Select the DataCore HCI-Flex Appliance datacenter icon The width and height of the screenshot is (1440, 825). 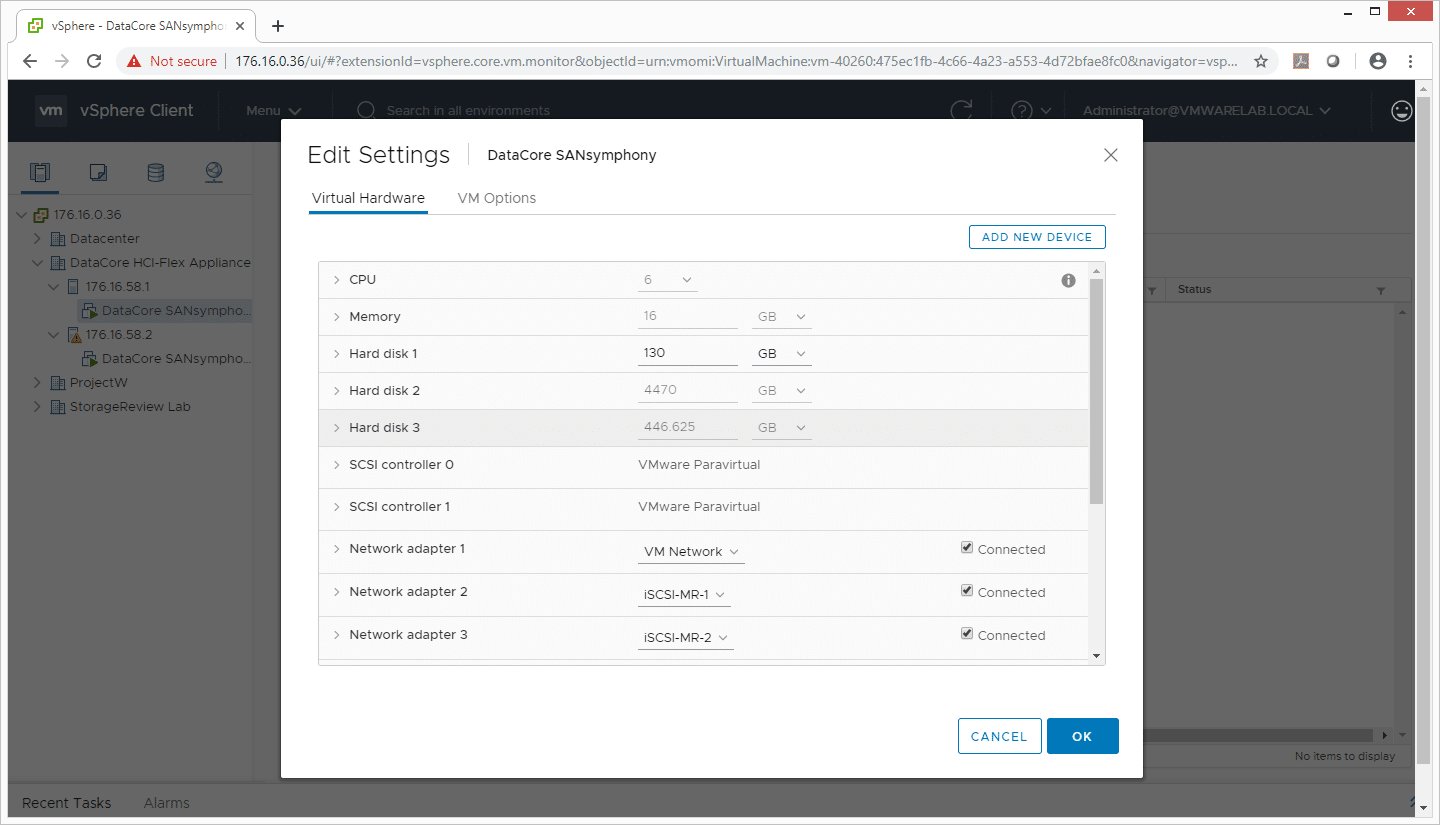59,263
